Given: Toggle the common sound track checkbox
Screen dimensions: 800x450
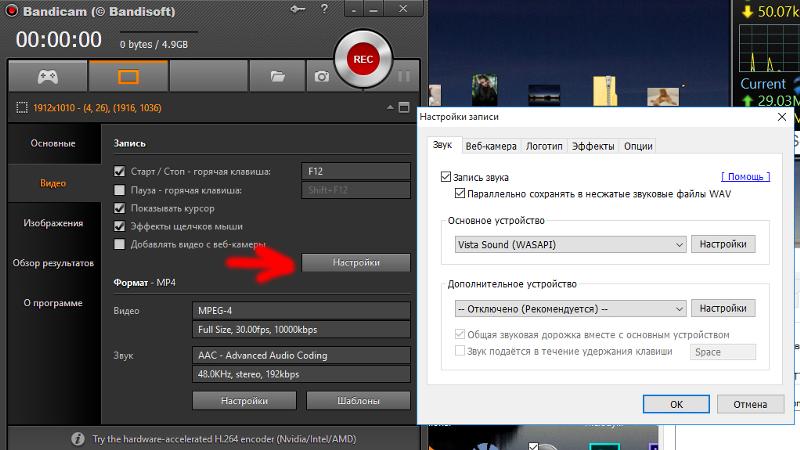Looking at the screenshot, I should pyautogui.click(x=460, y=334).
